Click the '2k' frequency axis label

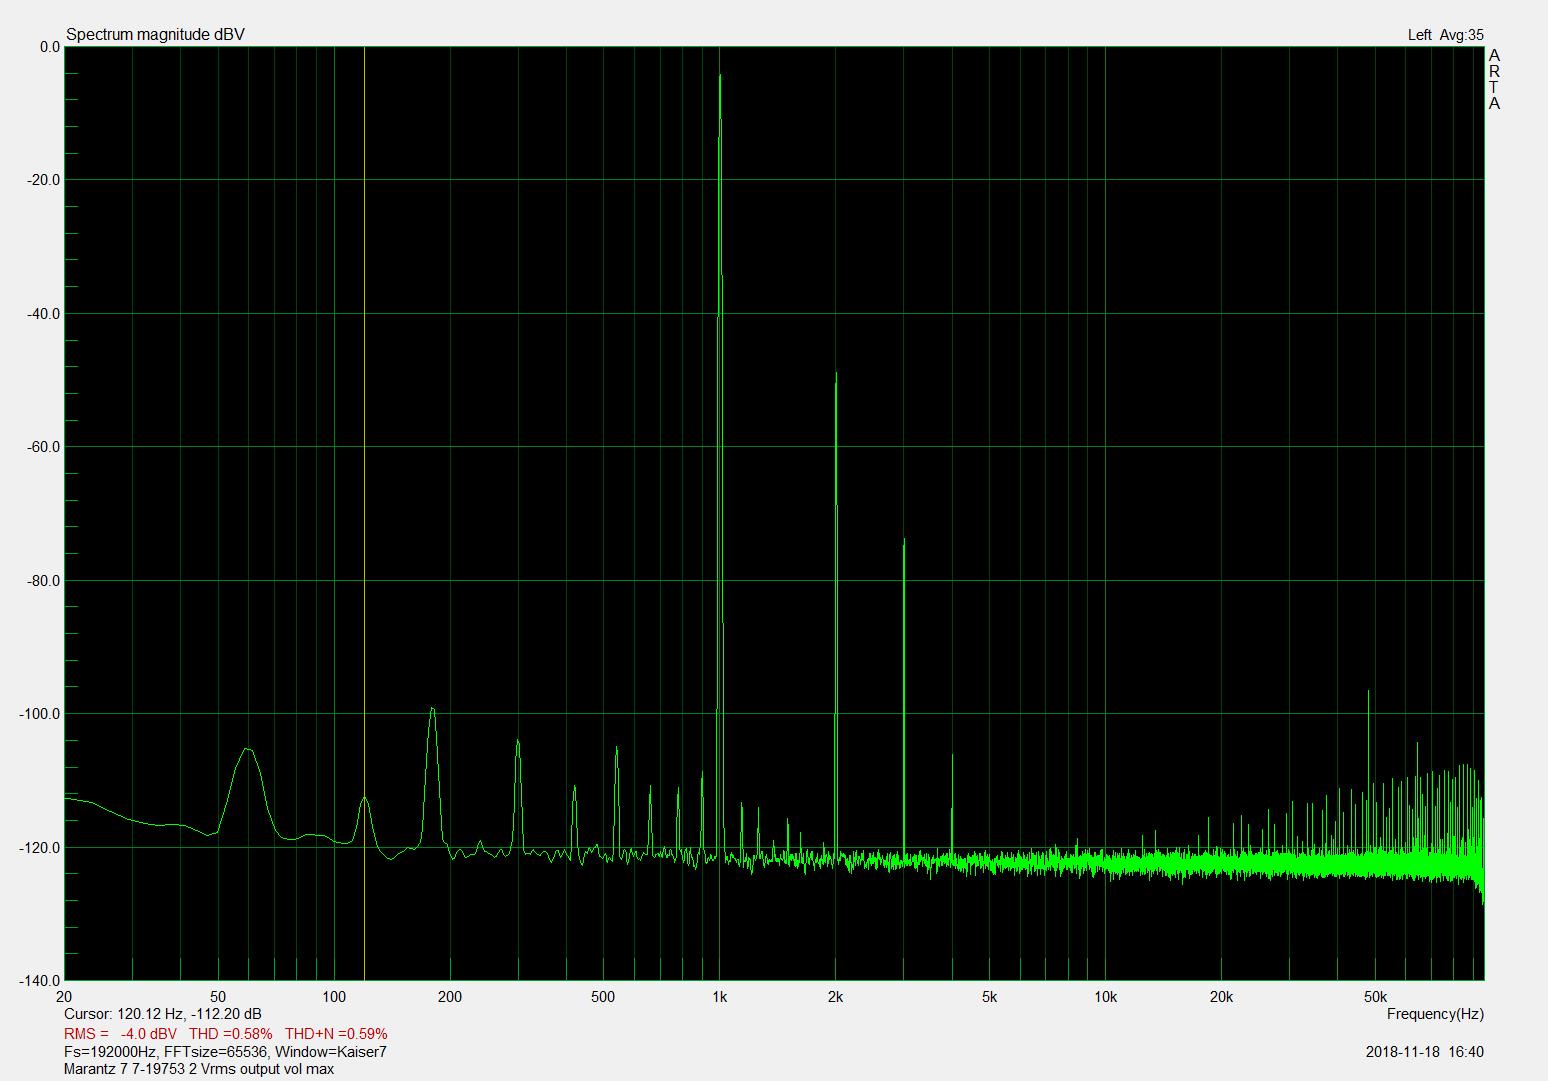click(x=836, y=997)
